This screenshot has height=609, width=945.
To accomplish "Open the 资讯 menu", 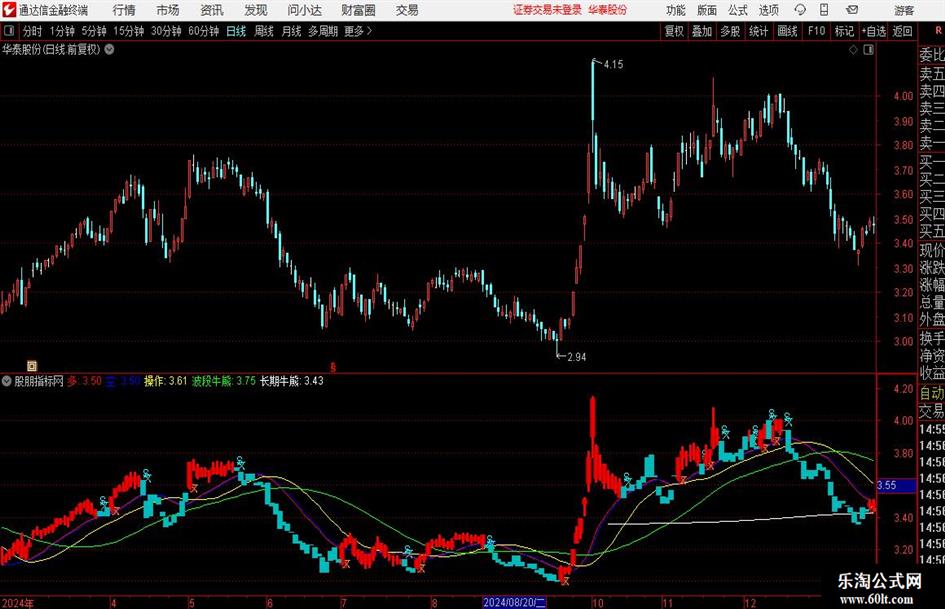I will click(x=212, y=10).
